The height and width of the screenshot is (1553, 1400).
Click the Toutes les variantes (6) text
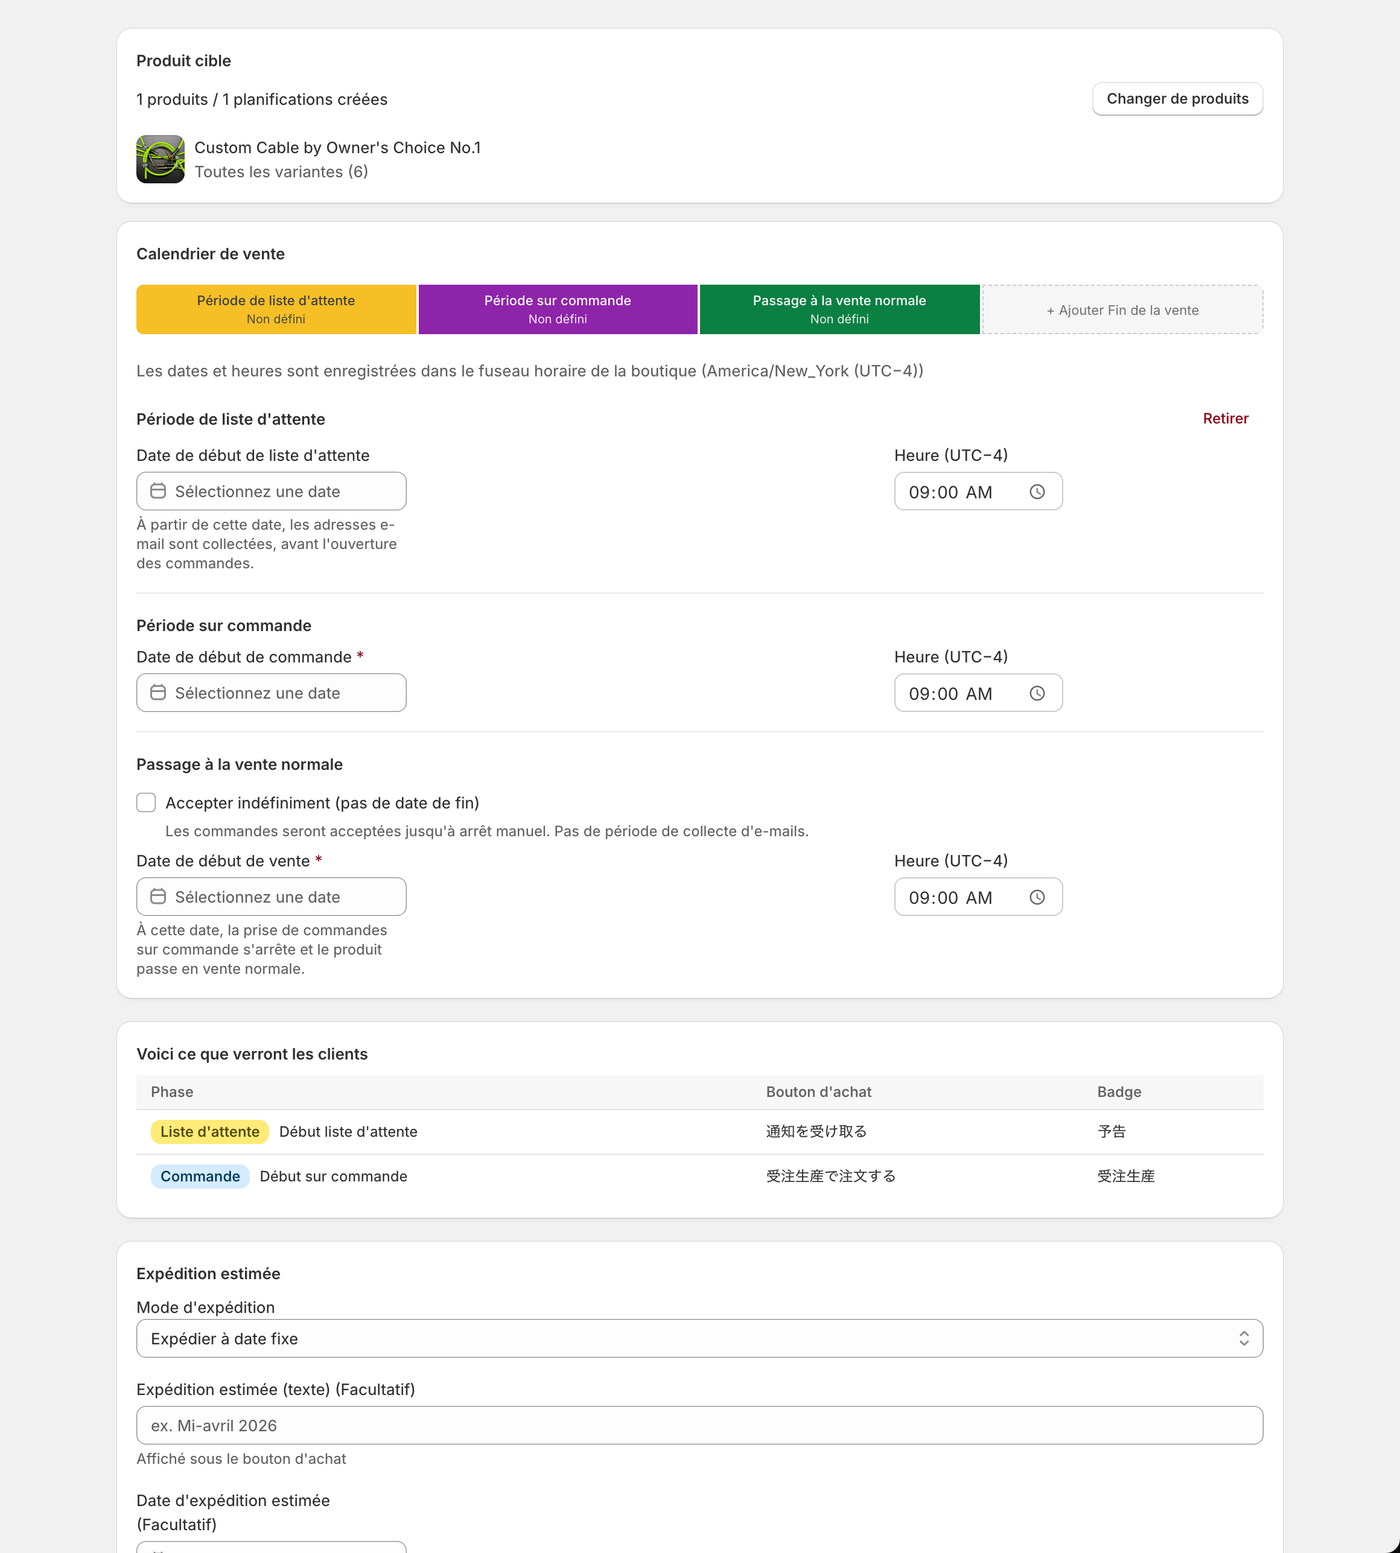coord(281,172)
